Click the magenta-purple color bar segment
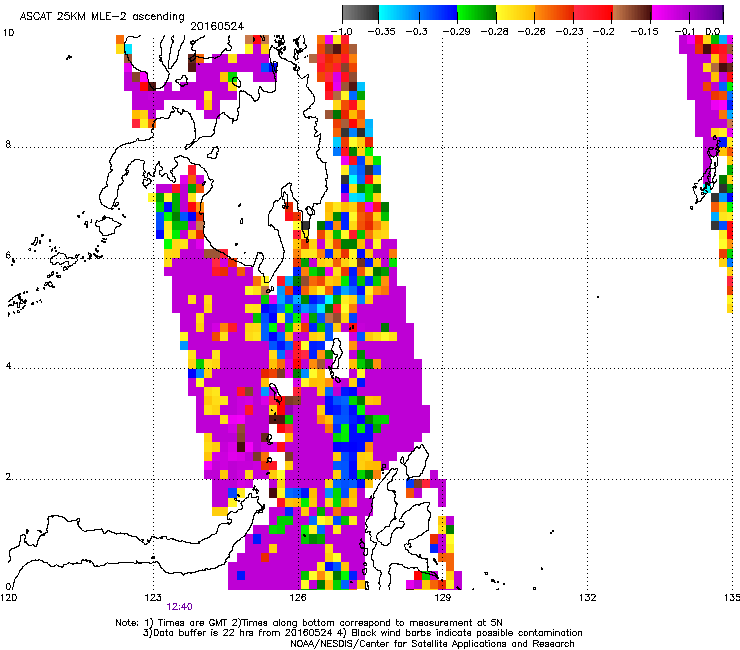740x650 pixels. (x=688, y=12)
